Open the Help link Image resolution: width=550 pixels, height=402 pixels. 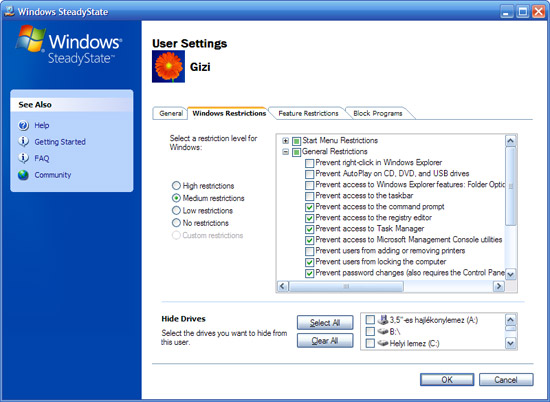click(42, 125)
